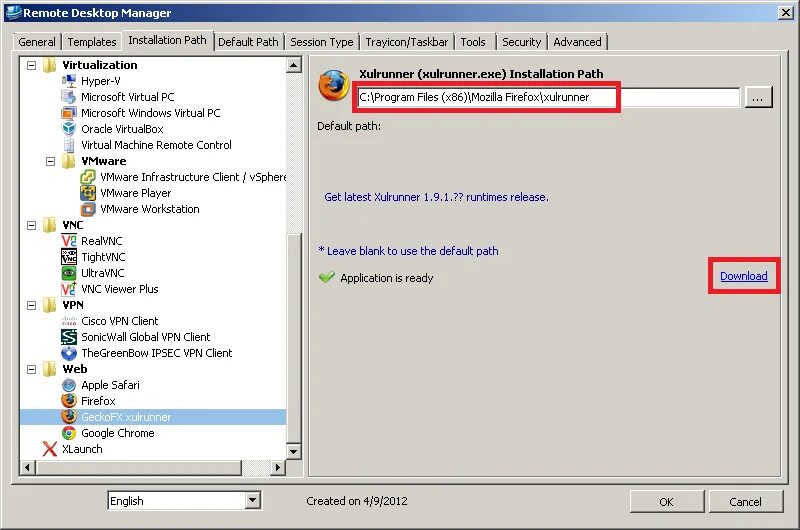This screenshot has height=530, width=800.
Task: Click the GeckoFX xulrunner icon
Action: click(x=69, y=417)
